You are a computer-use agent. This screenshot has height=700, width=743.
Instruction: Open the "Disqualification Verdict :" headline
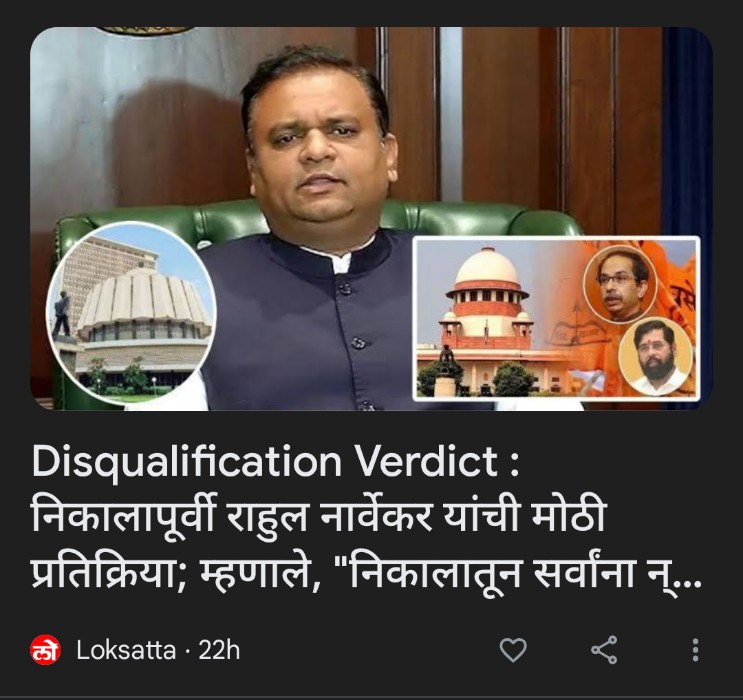click(x=276, y=462)
